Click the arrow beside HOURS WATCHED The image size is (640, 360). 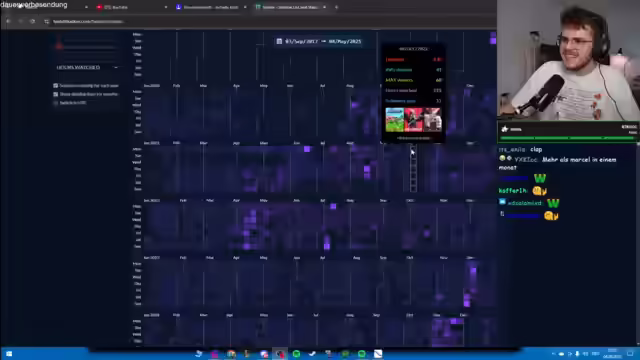pyautogui.click(x=116, y=67)
